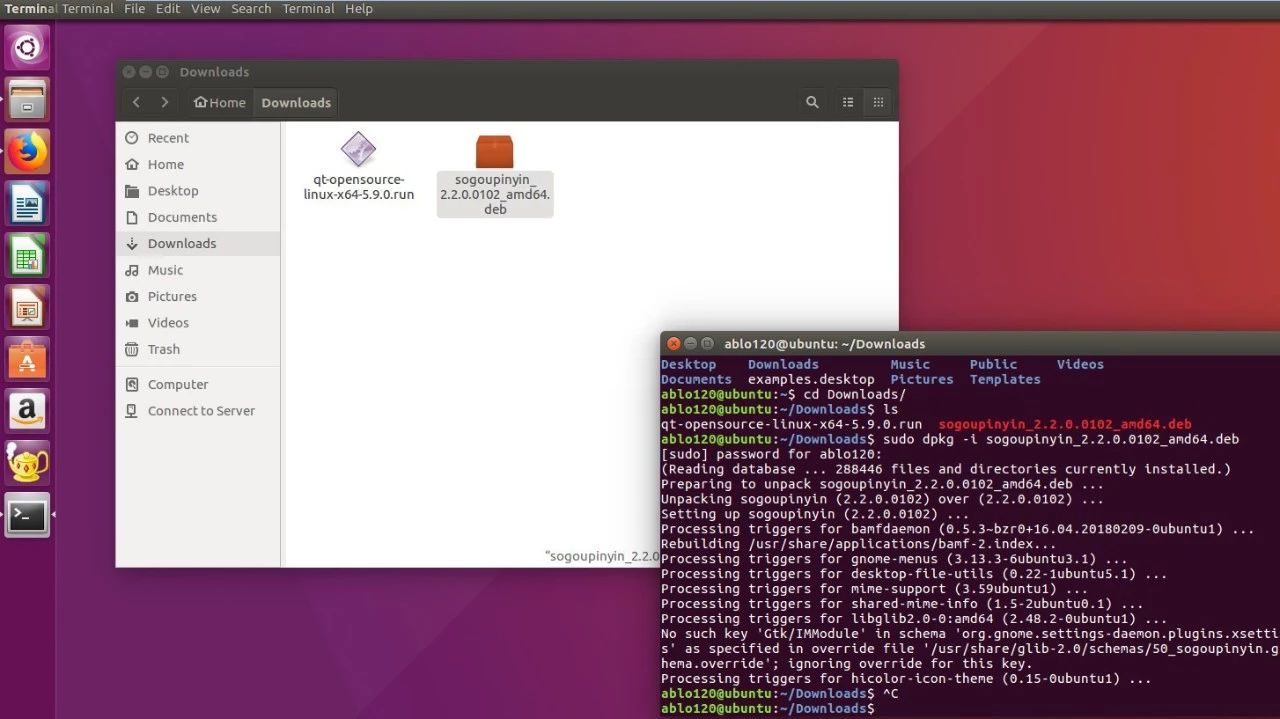Screen dimensions: 1280x719
Task: Switch to Terminal via launcher icon
Action: click(x=27, y=515)
